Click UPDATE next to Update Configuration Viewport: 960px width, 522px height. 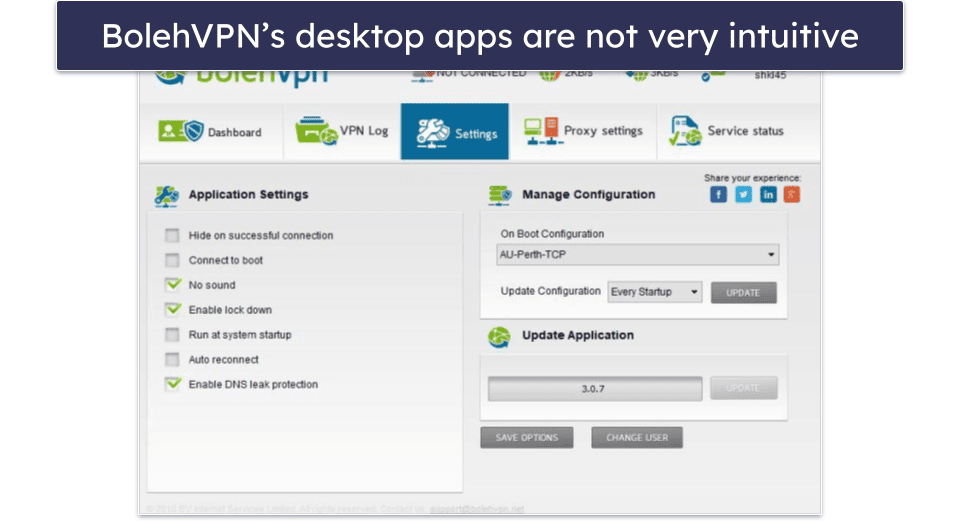coord(743,293)
